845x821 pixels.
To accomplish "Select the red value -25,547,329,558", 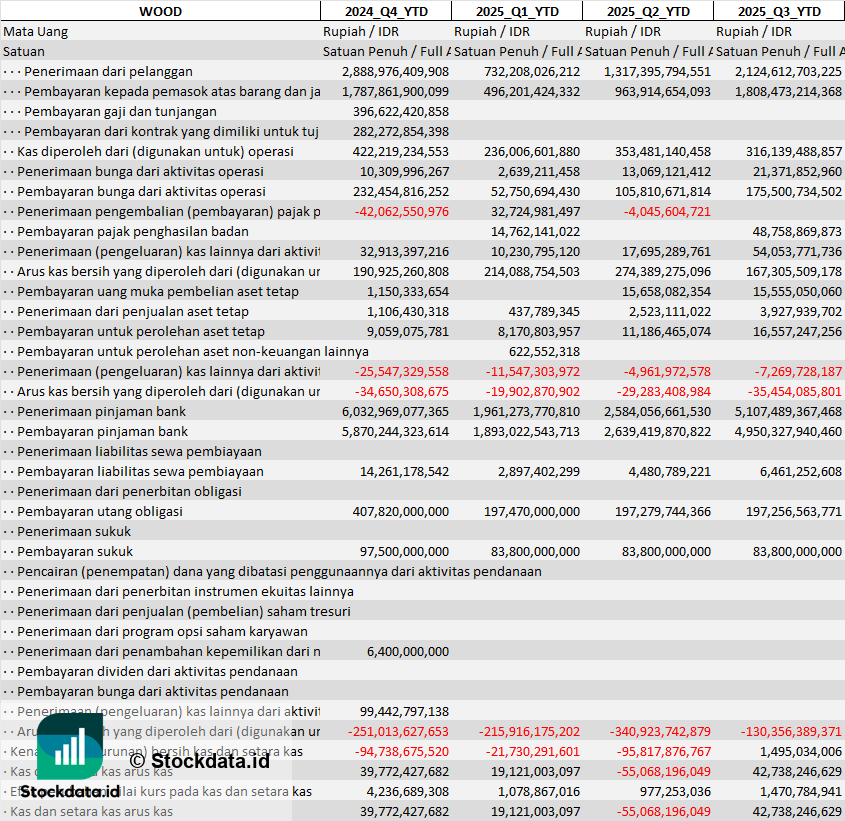I will pyautogui.click(x=401, y=371).
